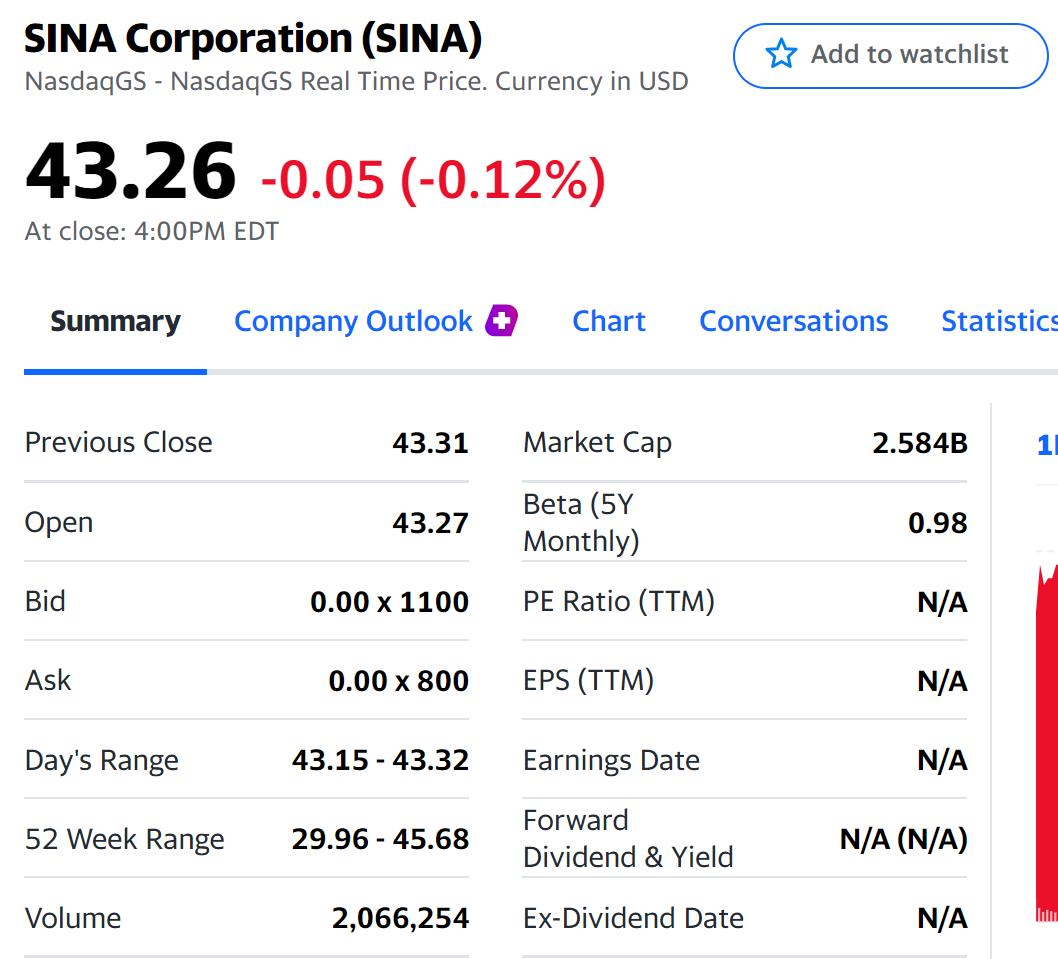Click the Bid value 0.00 x 1100

pyautogui.click(x=389, y=602)
